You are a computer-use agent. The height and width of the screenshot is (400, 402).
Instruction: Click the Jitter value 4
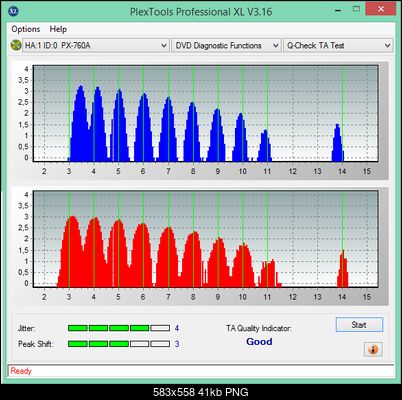click(x=177, y=328)
